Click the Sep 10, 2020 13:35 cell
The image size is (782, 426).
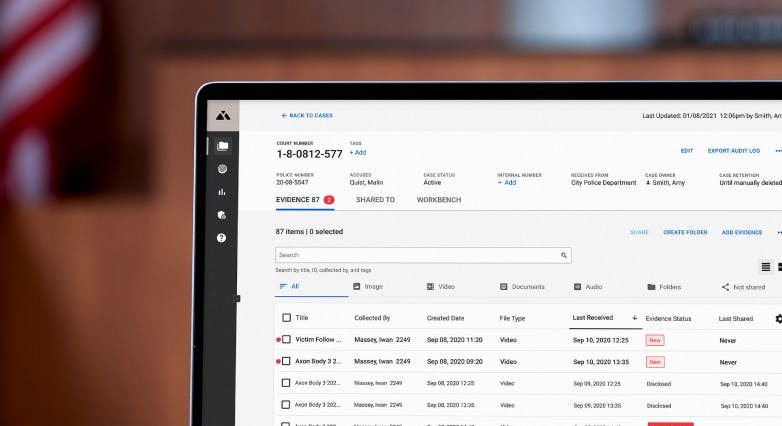(601, 362)
